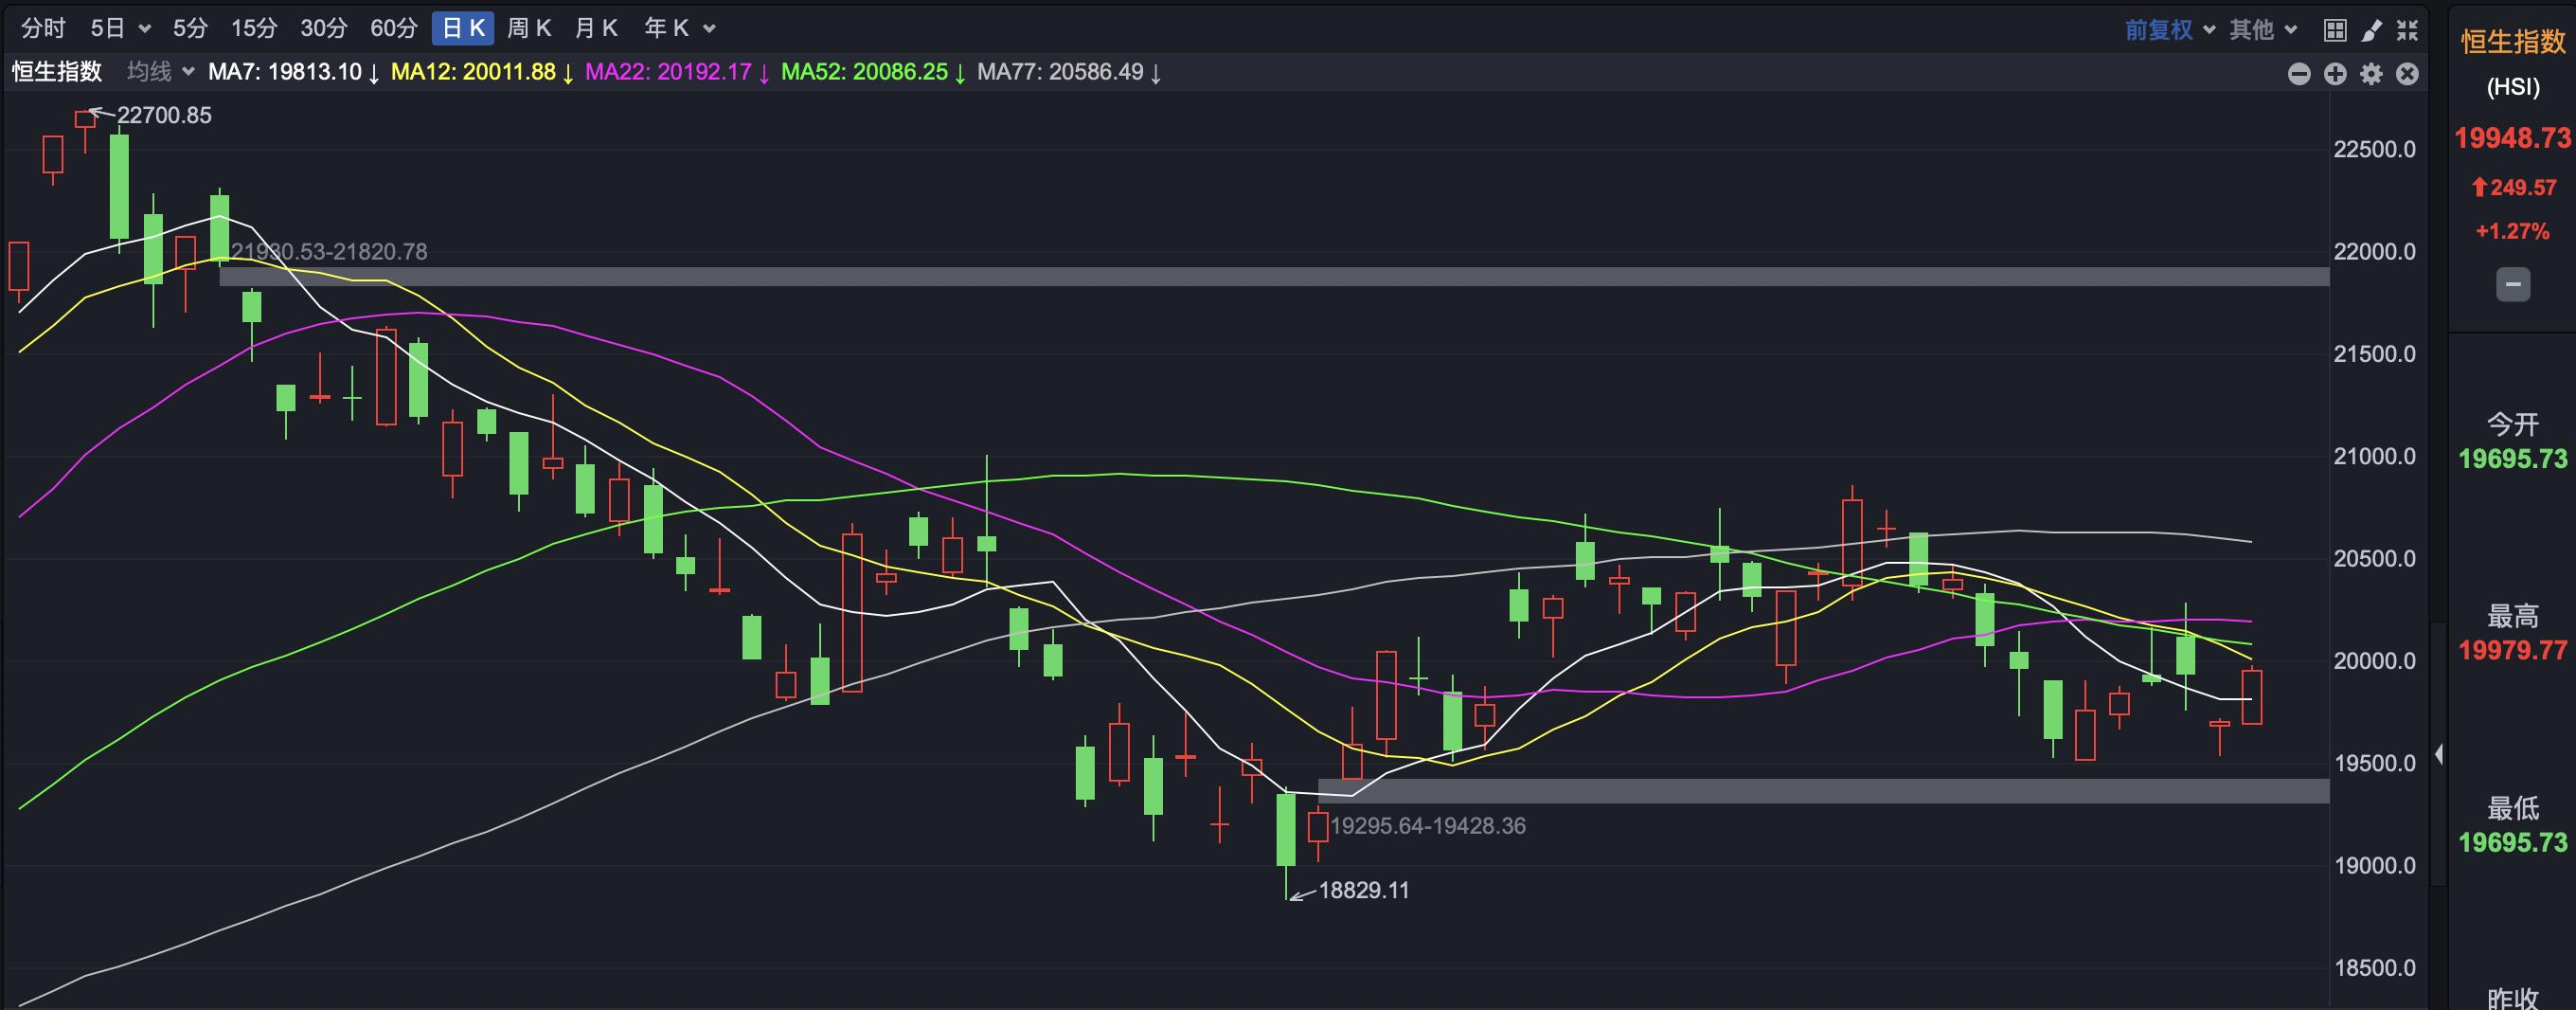
Task: Click the minus button under +1.27%
Action: [x=2512, y=285]
